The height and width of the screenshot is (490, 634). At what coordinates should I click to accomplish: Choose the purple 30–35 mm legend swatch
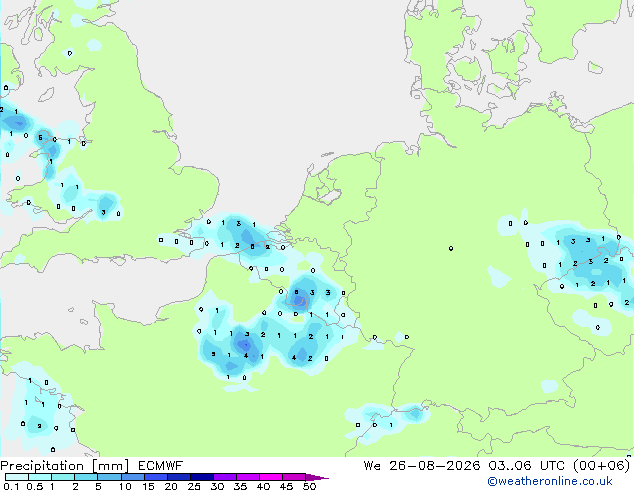click(x=225, y=477)
